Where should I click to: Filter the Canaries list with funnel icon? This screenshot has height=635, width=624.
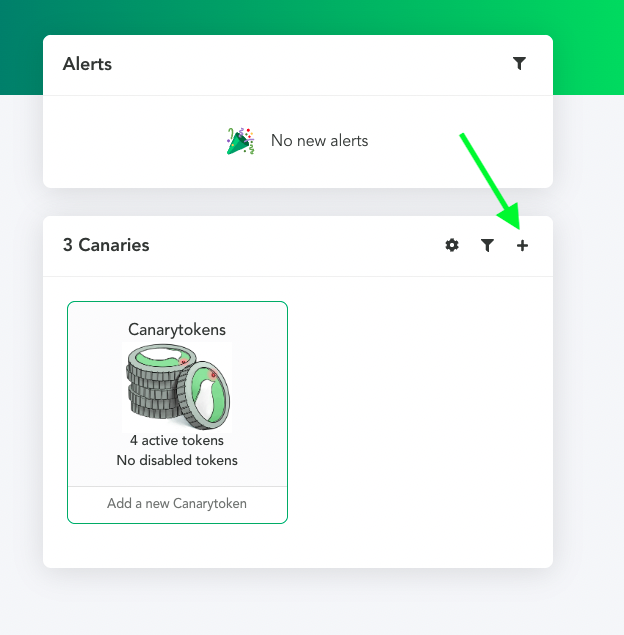[487, 245]
